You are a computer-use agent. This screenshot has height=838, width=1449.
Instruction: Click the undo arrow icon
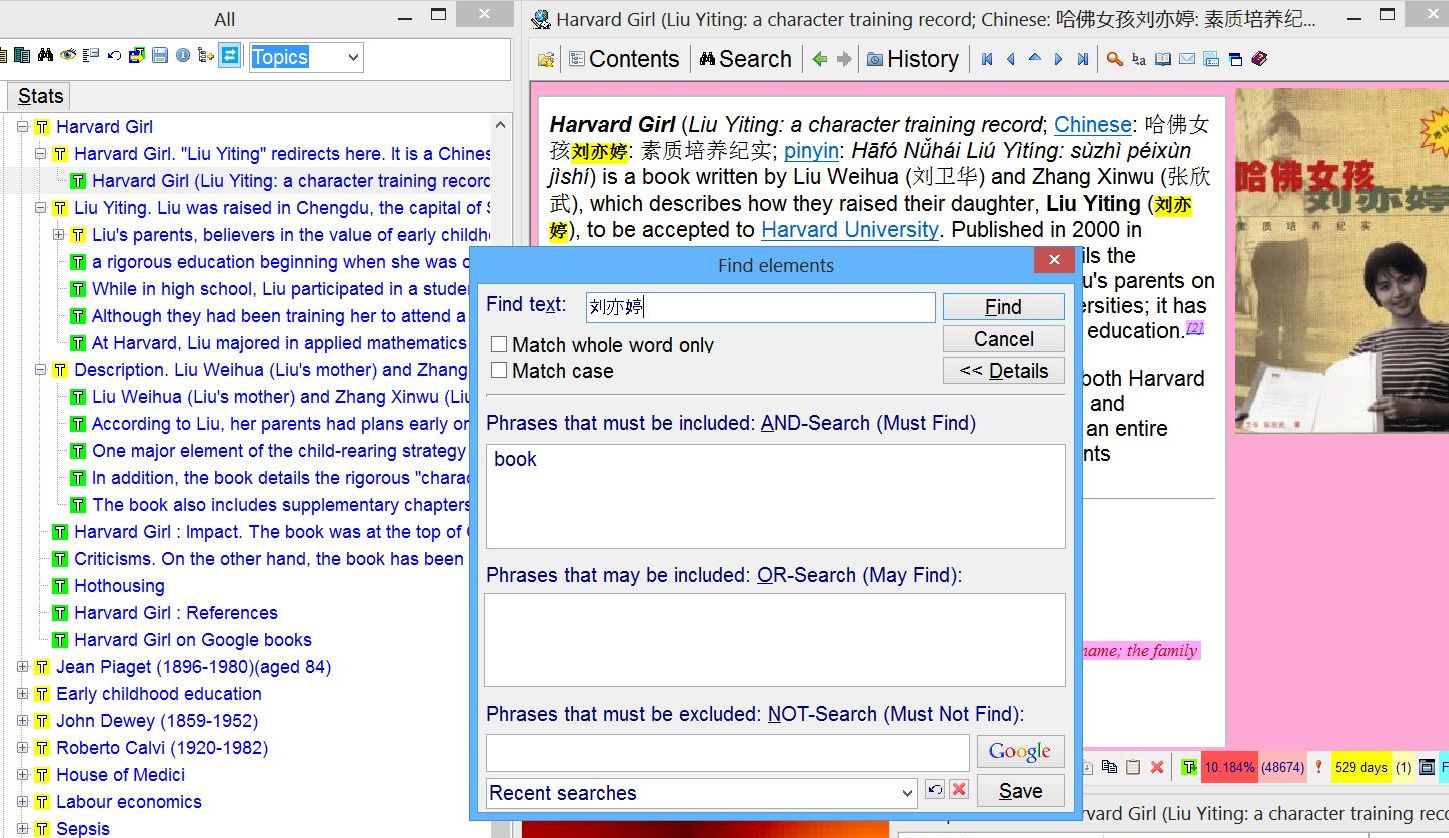(x=116, y=57)
